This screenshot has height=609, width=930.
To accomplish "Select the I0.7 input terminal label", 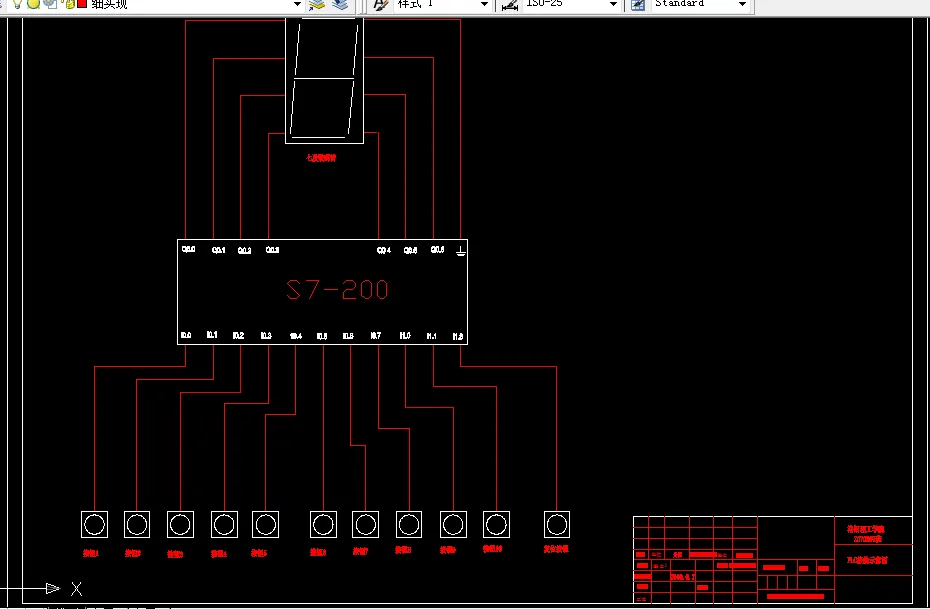I will 375,336.
